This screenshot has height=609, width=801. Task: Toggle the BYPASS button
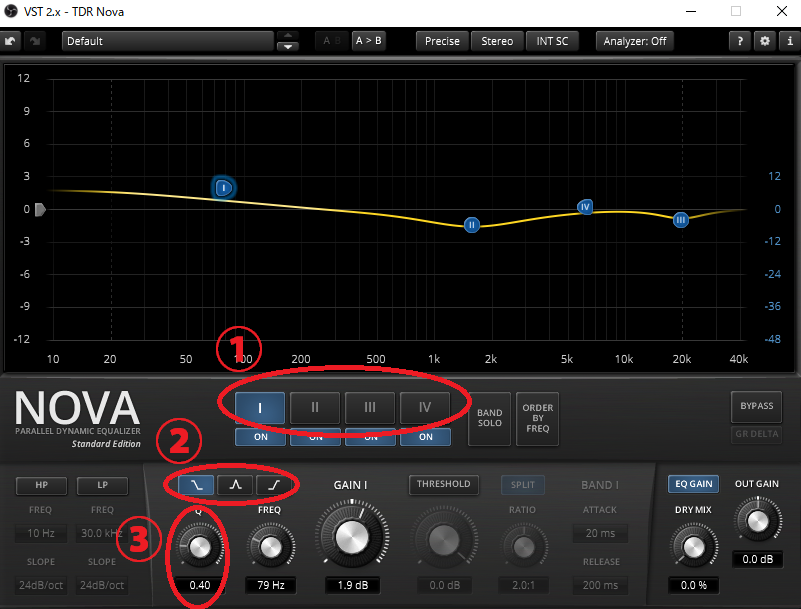pos(757,407)
